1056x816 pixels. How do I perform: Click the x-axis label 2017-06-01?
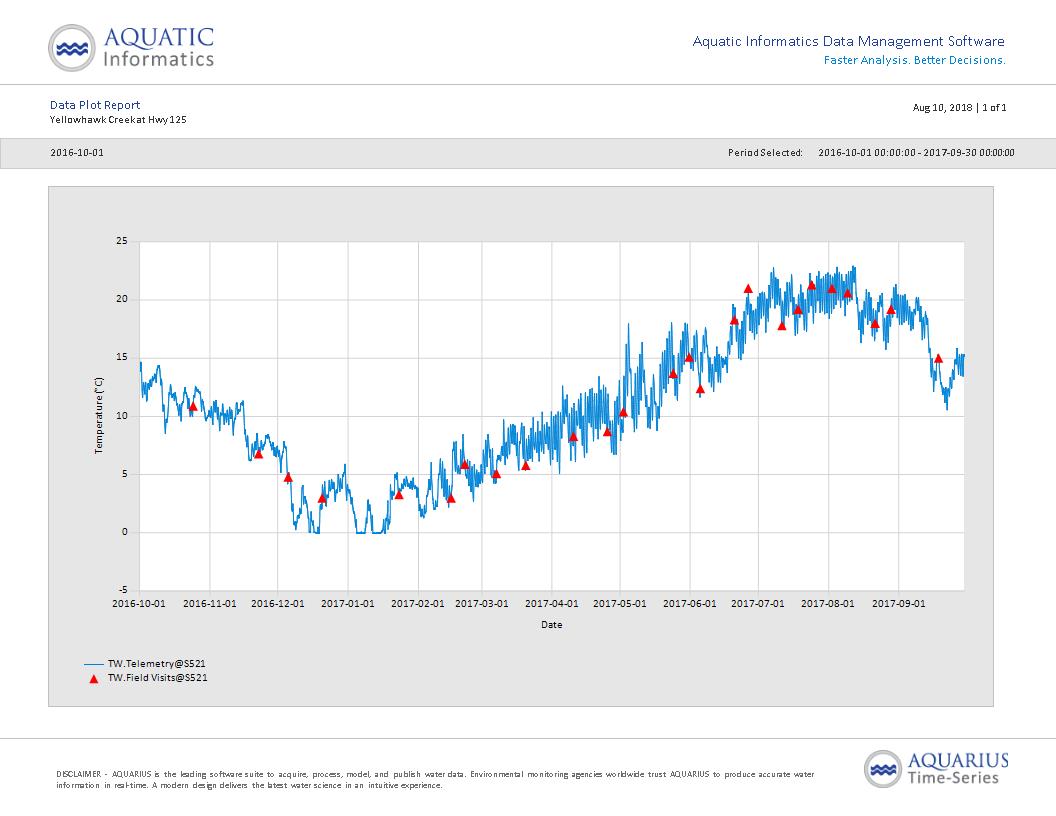pyautogui.click(x=690, y=603)
